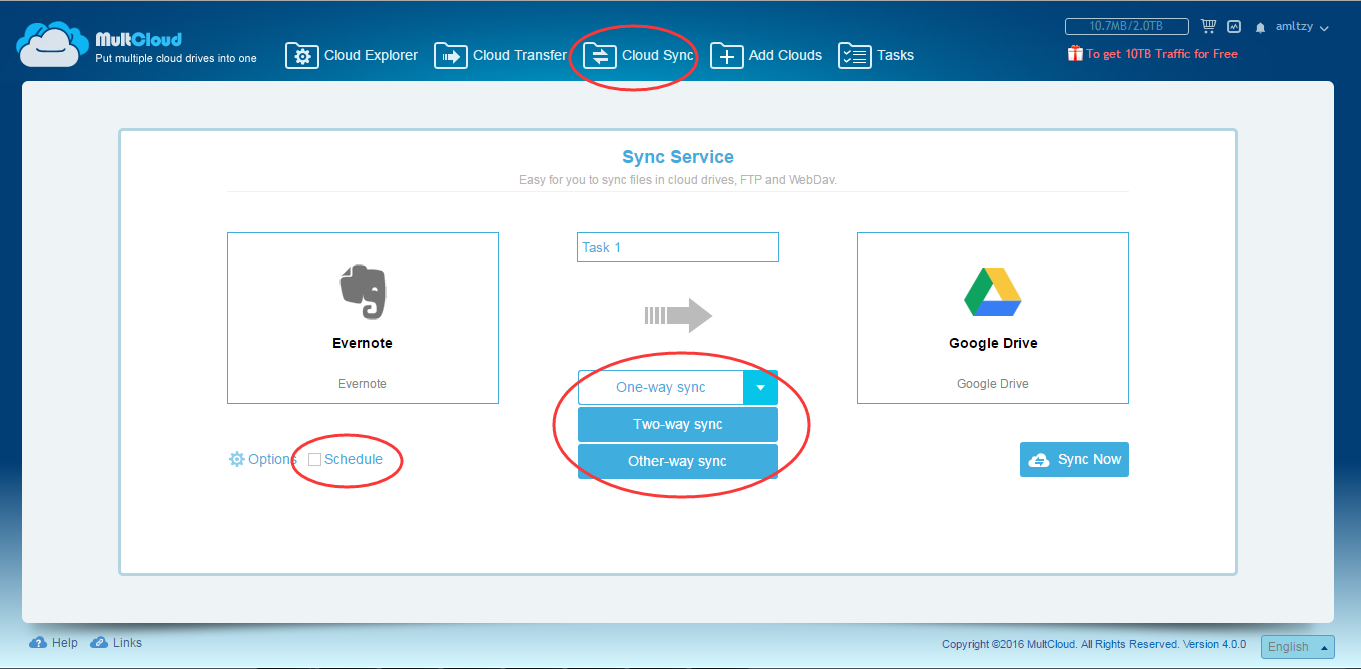Click the Help cloud icon
1361x669 pixels.
(x=38, y=642)
